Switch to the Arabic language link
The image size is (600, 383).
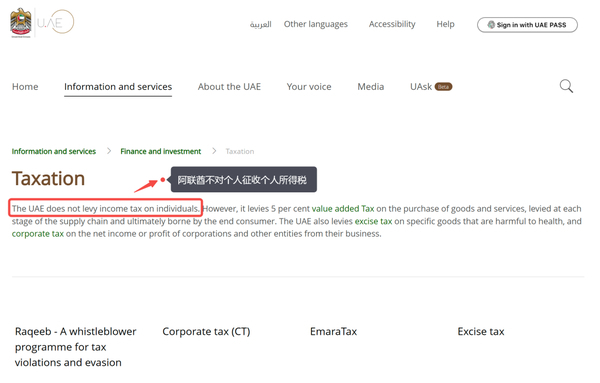pyautogui.click(x=261, y=24)
